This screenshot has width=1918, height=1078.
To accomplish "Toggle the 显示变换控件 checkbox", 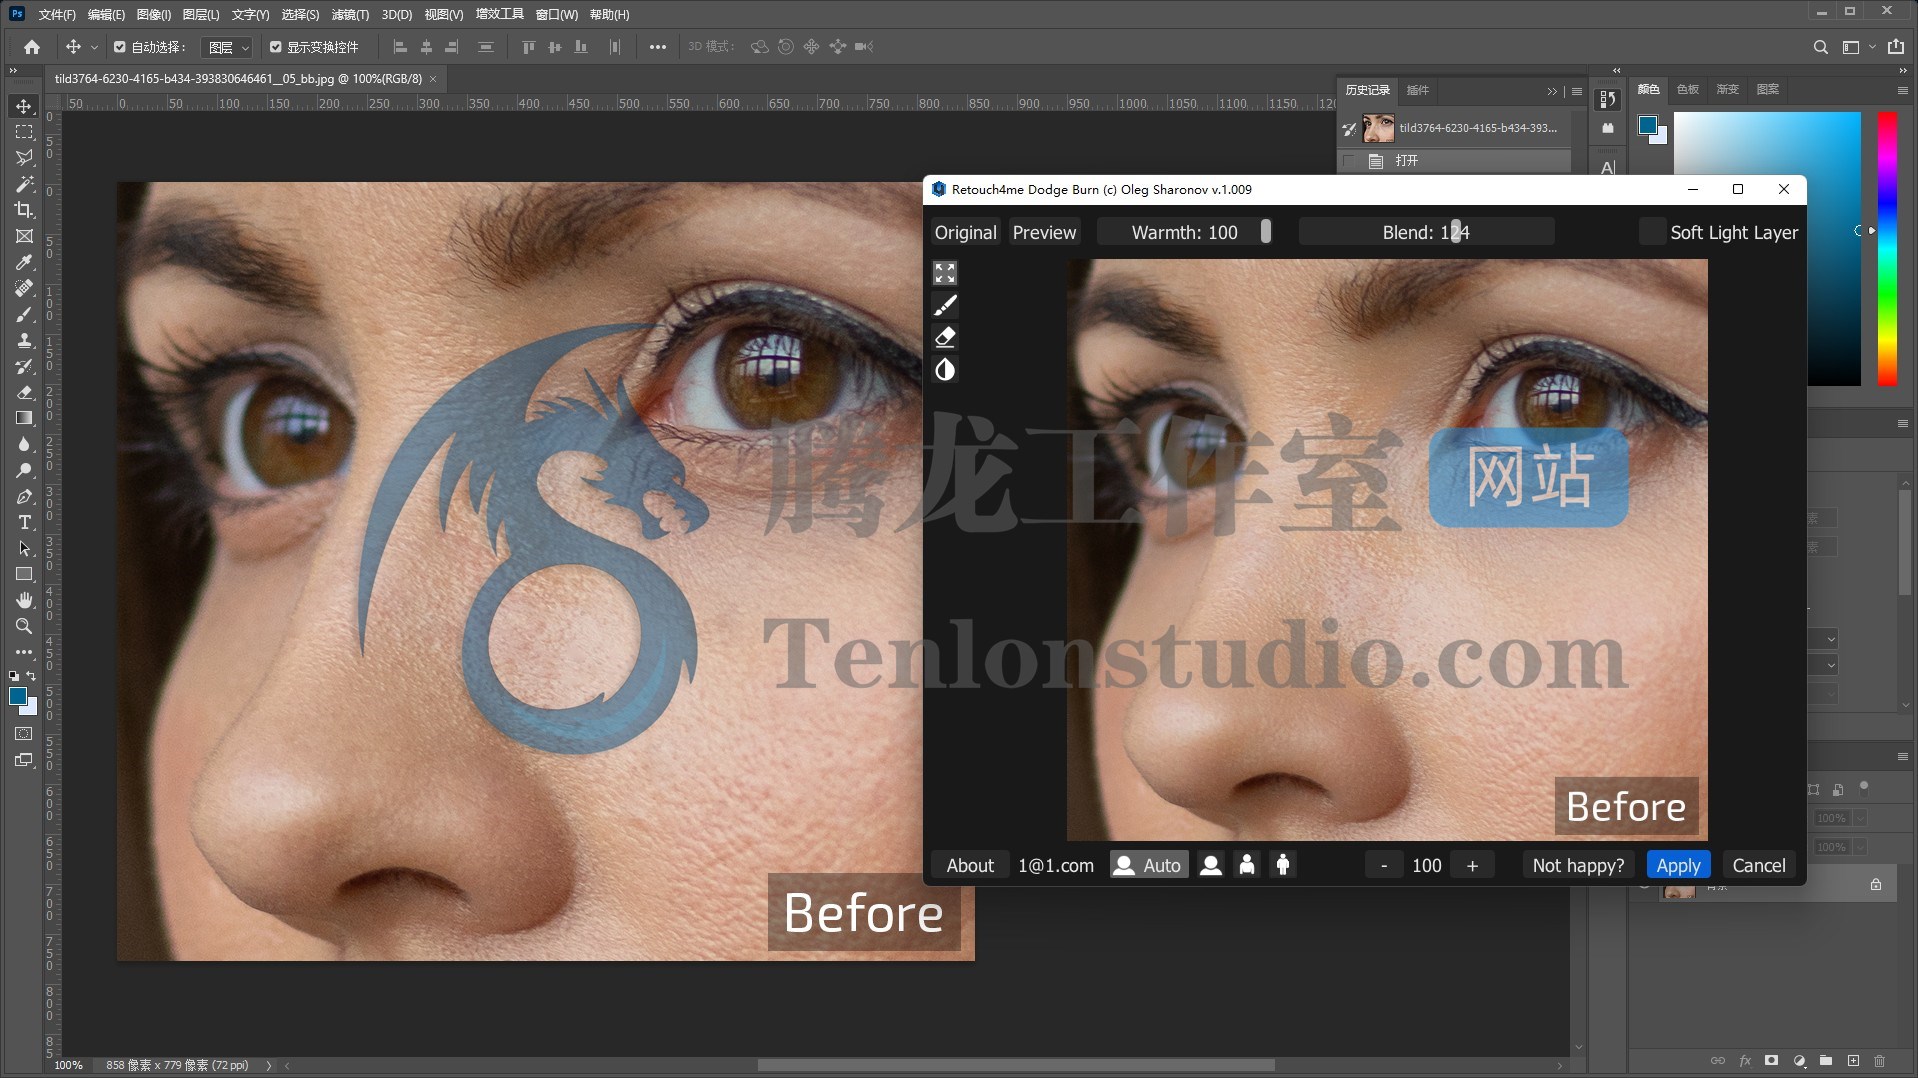I will [x=276, y=47].
